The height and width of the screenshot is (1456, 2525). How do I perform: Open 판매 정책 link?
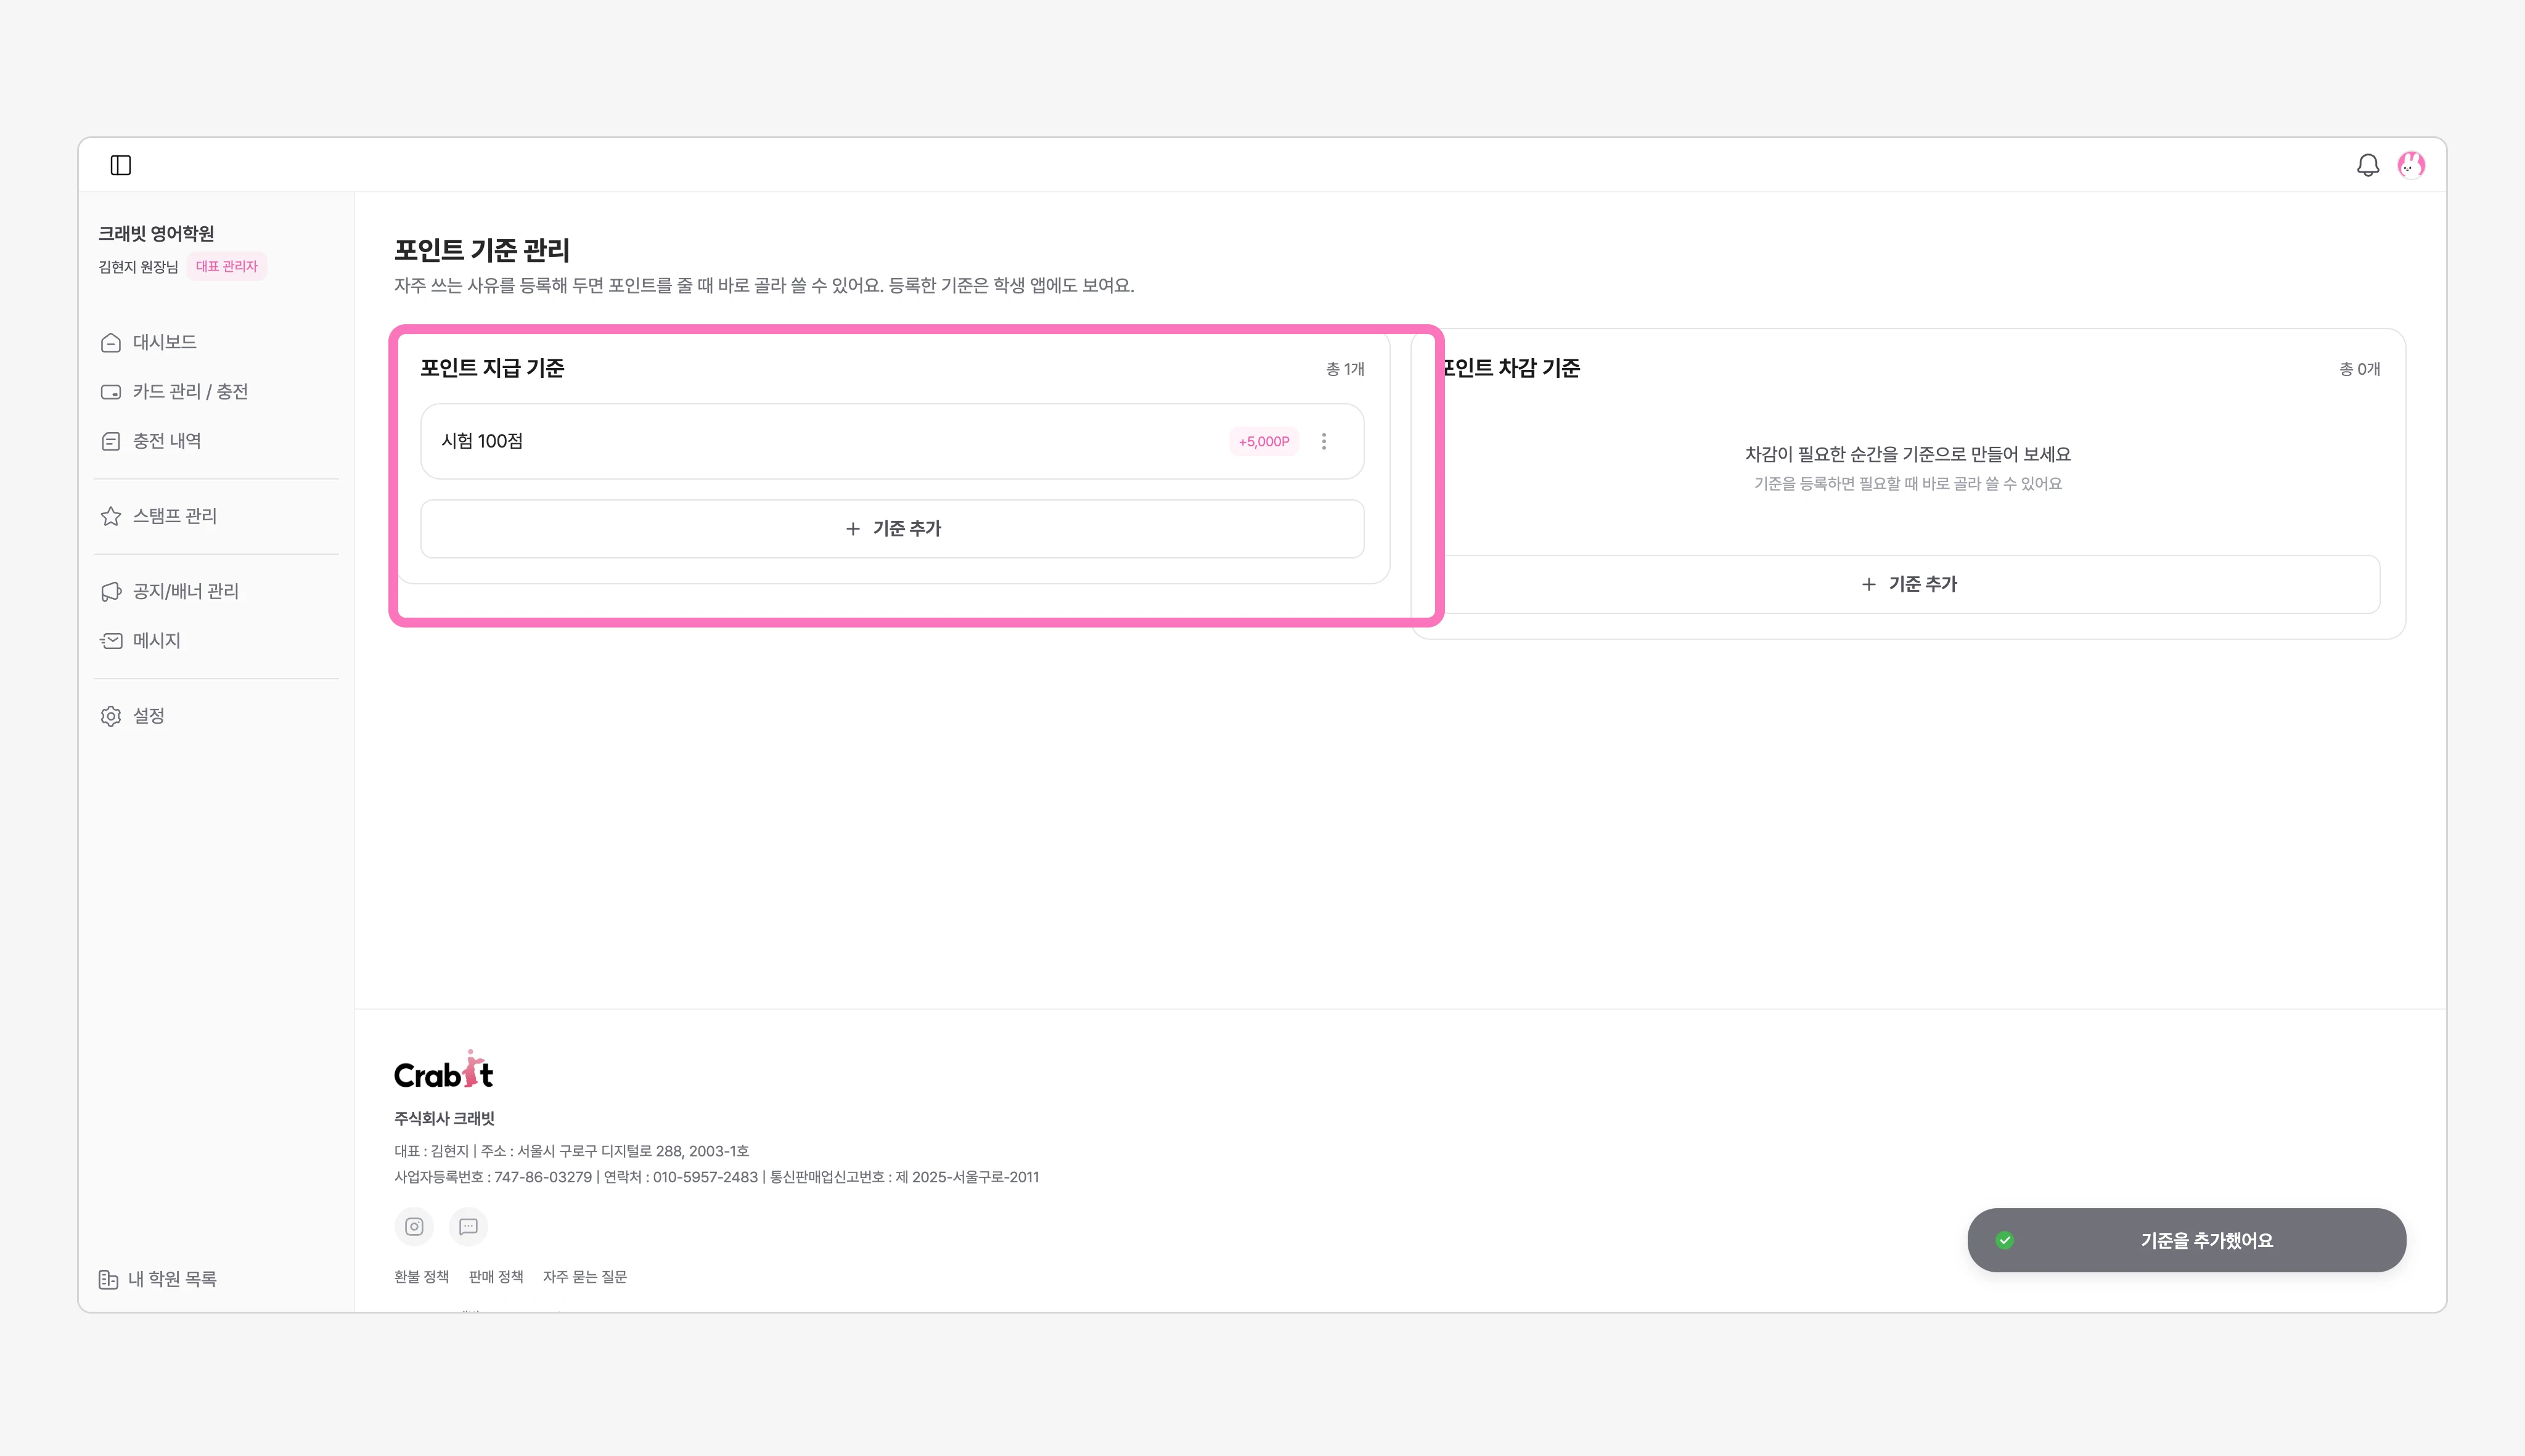coord(496,1277)
